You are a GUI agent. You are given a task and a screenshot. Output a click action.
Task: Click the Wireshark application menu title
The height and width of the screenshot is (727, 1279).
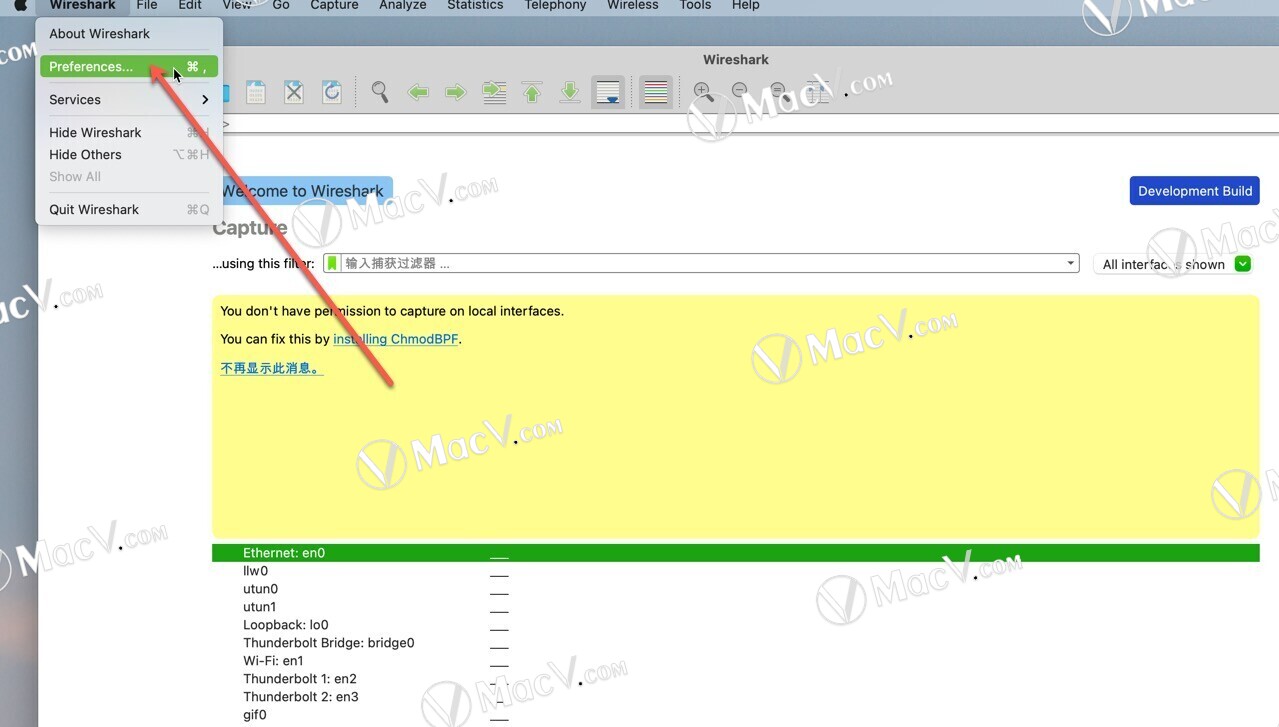coord(83,5)
